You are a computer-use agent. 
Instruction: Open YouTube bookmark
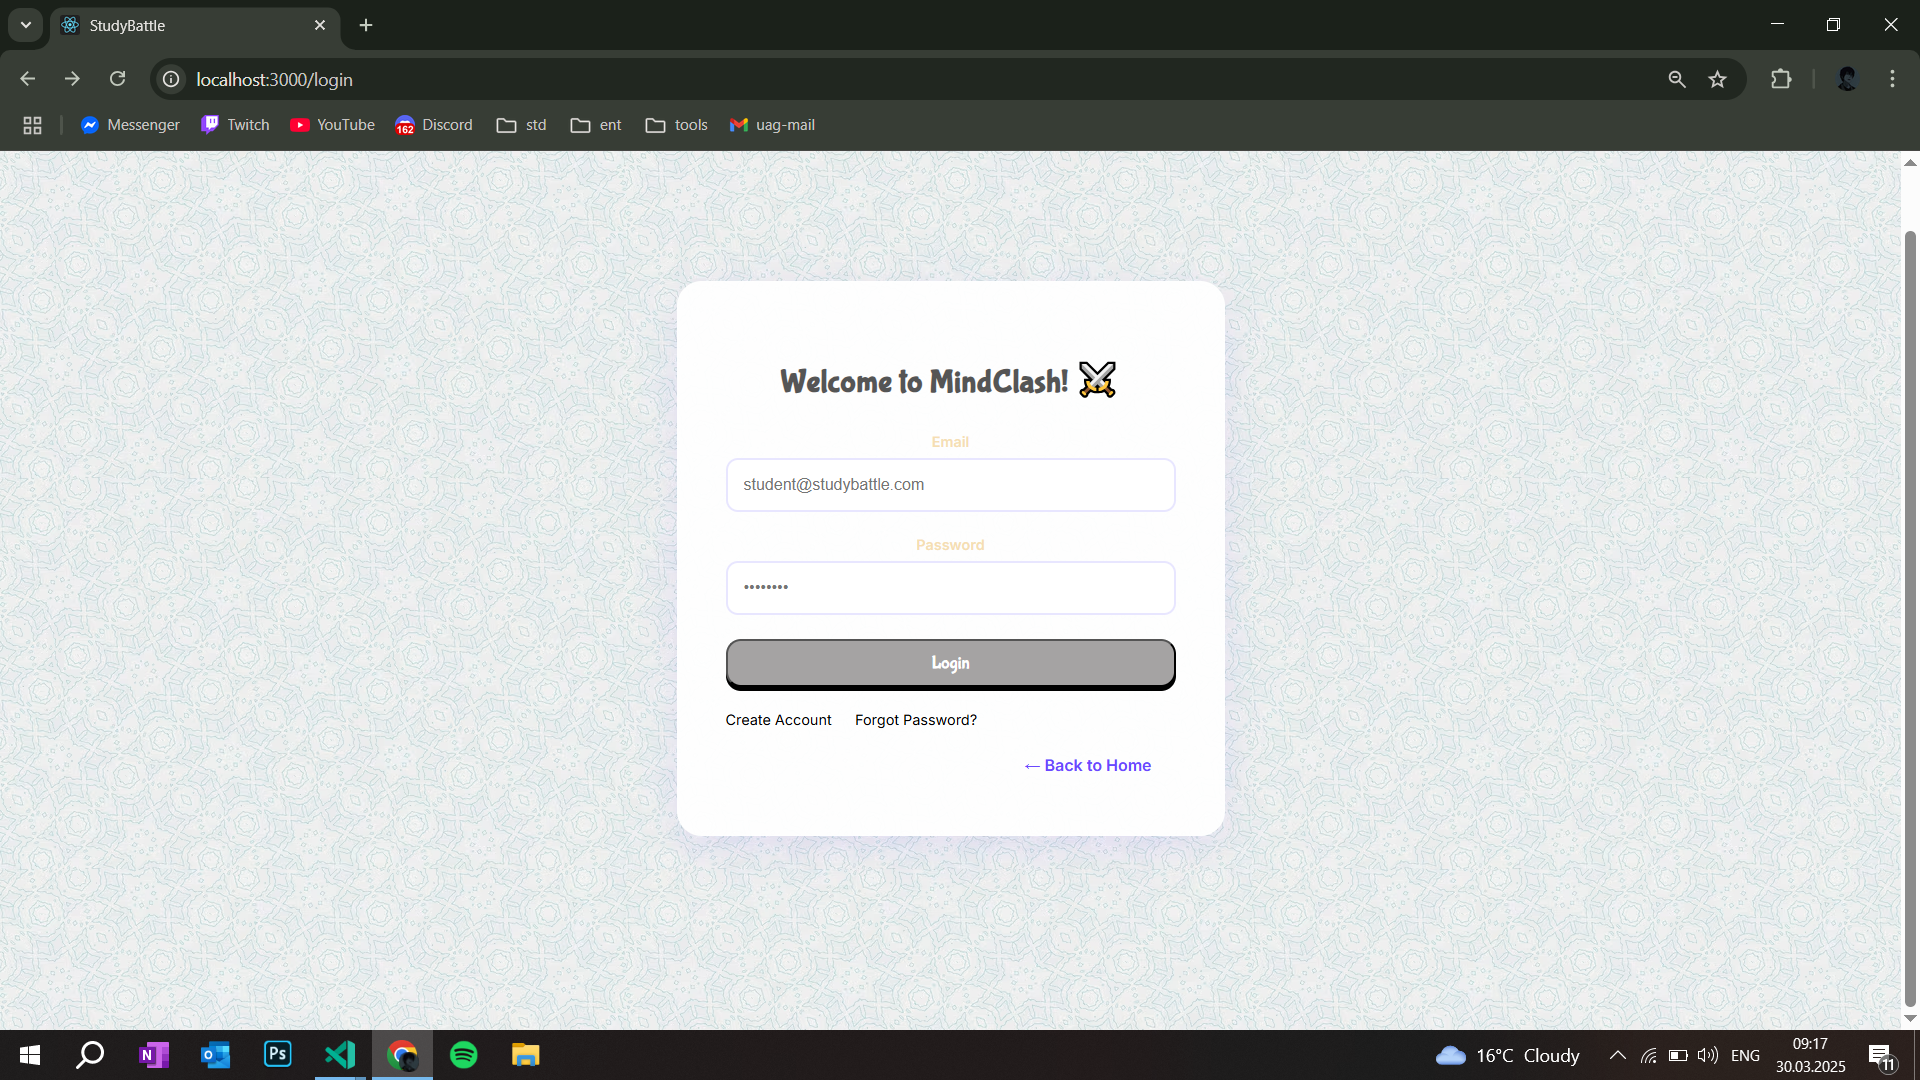(x=332, y=125)
